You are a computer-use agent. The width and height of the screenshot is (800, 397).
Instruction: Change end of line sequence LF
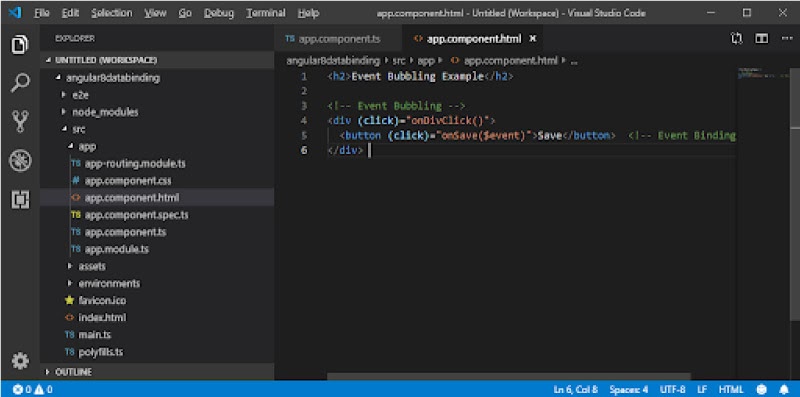point(702,389)
